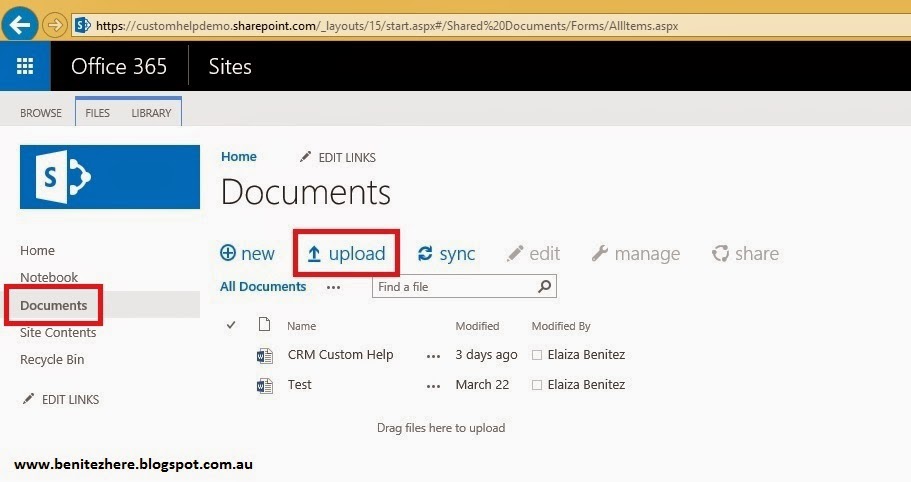Click the Home breadcrumb link above Documents

[239, 156]
